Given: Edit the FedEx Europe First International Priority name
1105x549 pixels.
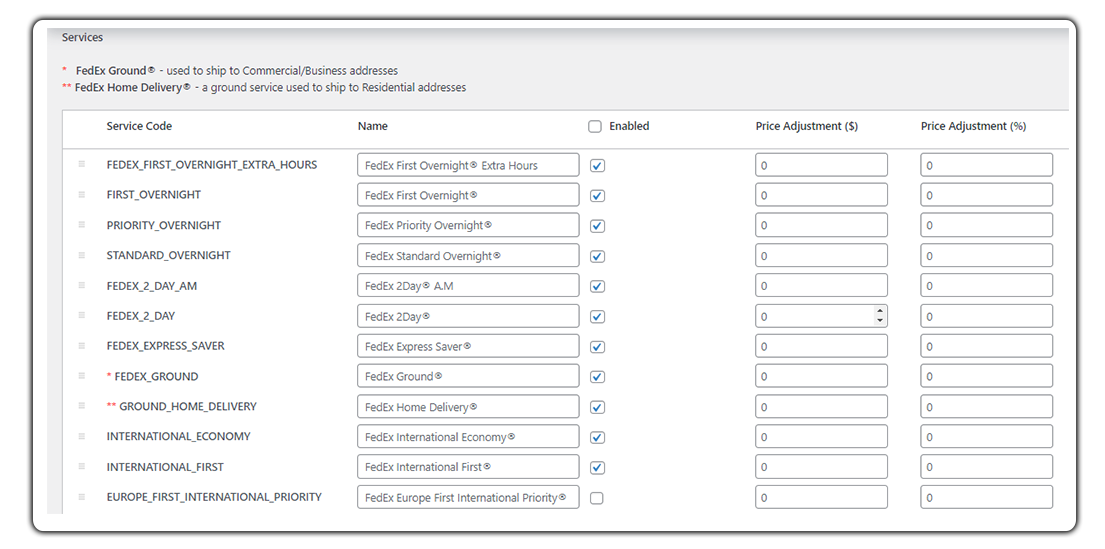Looking at the screenshot, I should tap(468, 498).
